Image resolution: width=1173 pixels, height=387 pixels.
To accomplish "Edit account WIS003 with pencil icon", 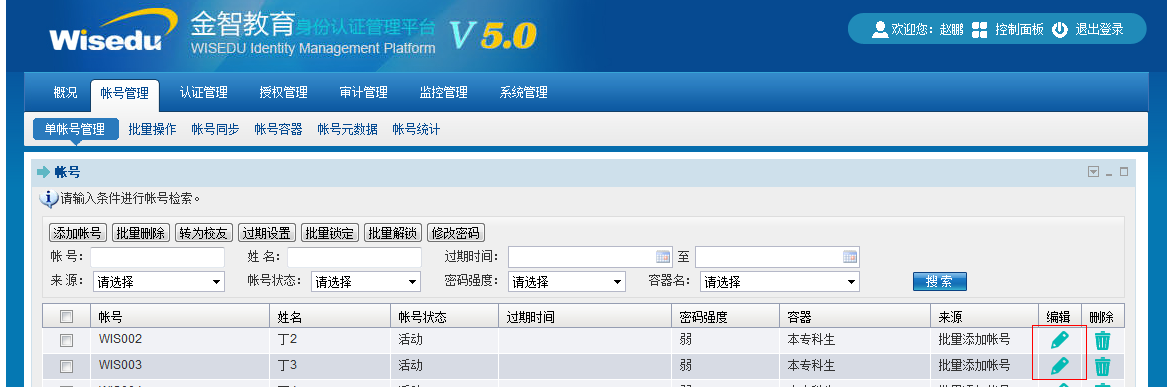I will [1059, 366].
